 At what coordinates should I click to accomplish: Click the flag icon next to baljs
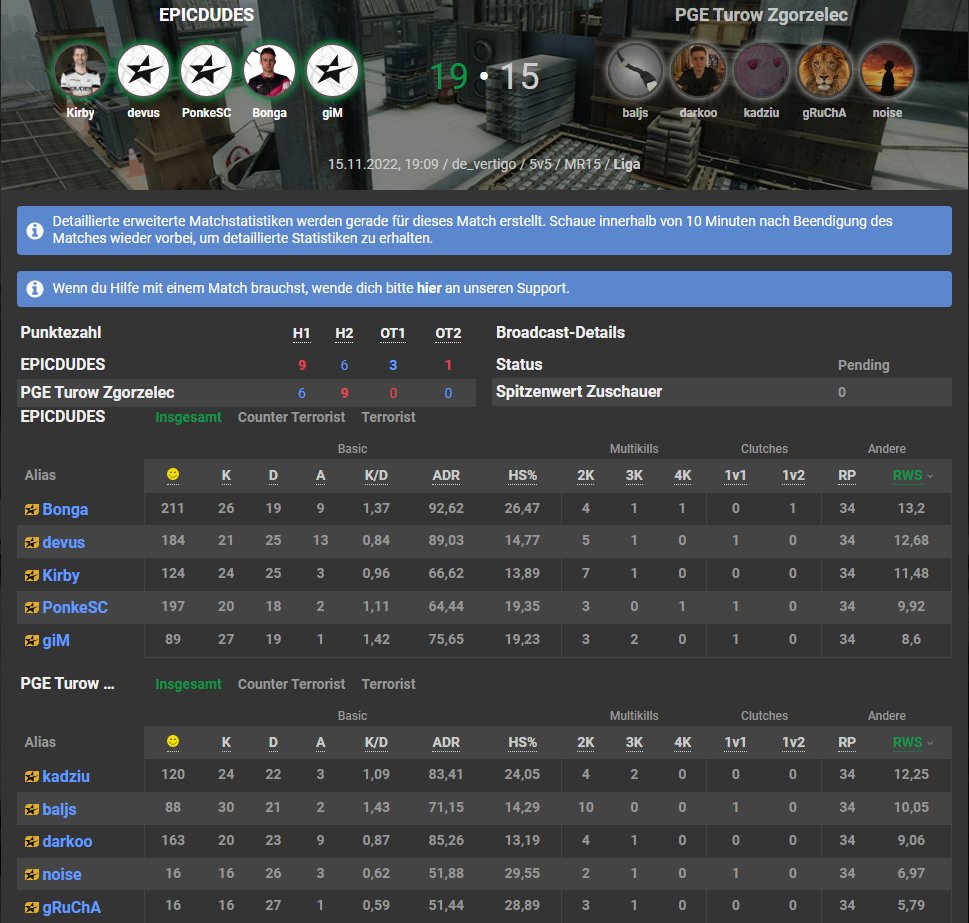click(x=32, y=809)
